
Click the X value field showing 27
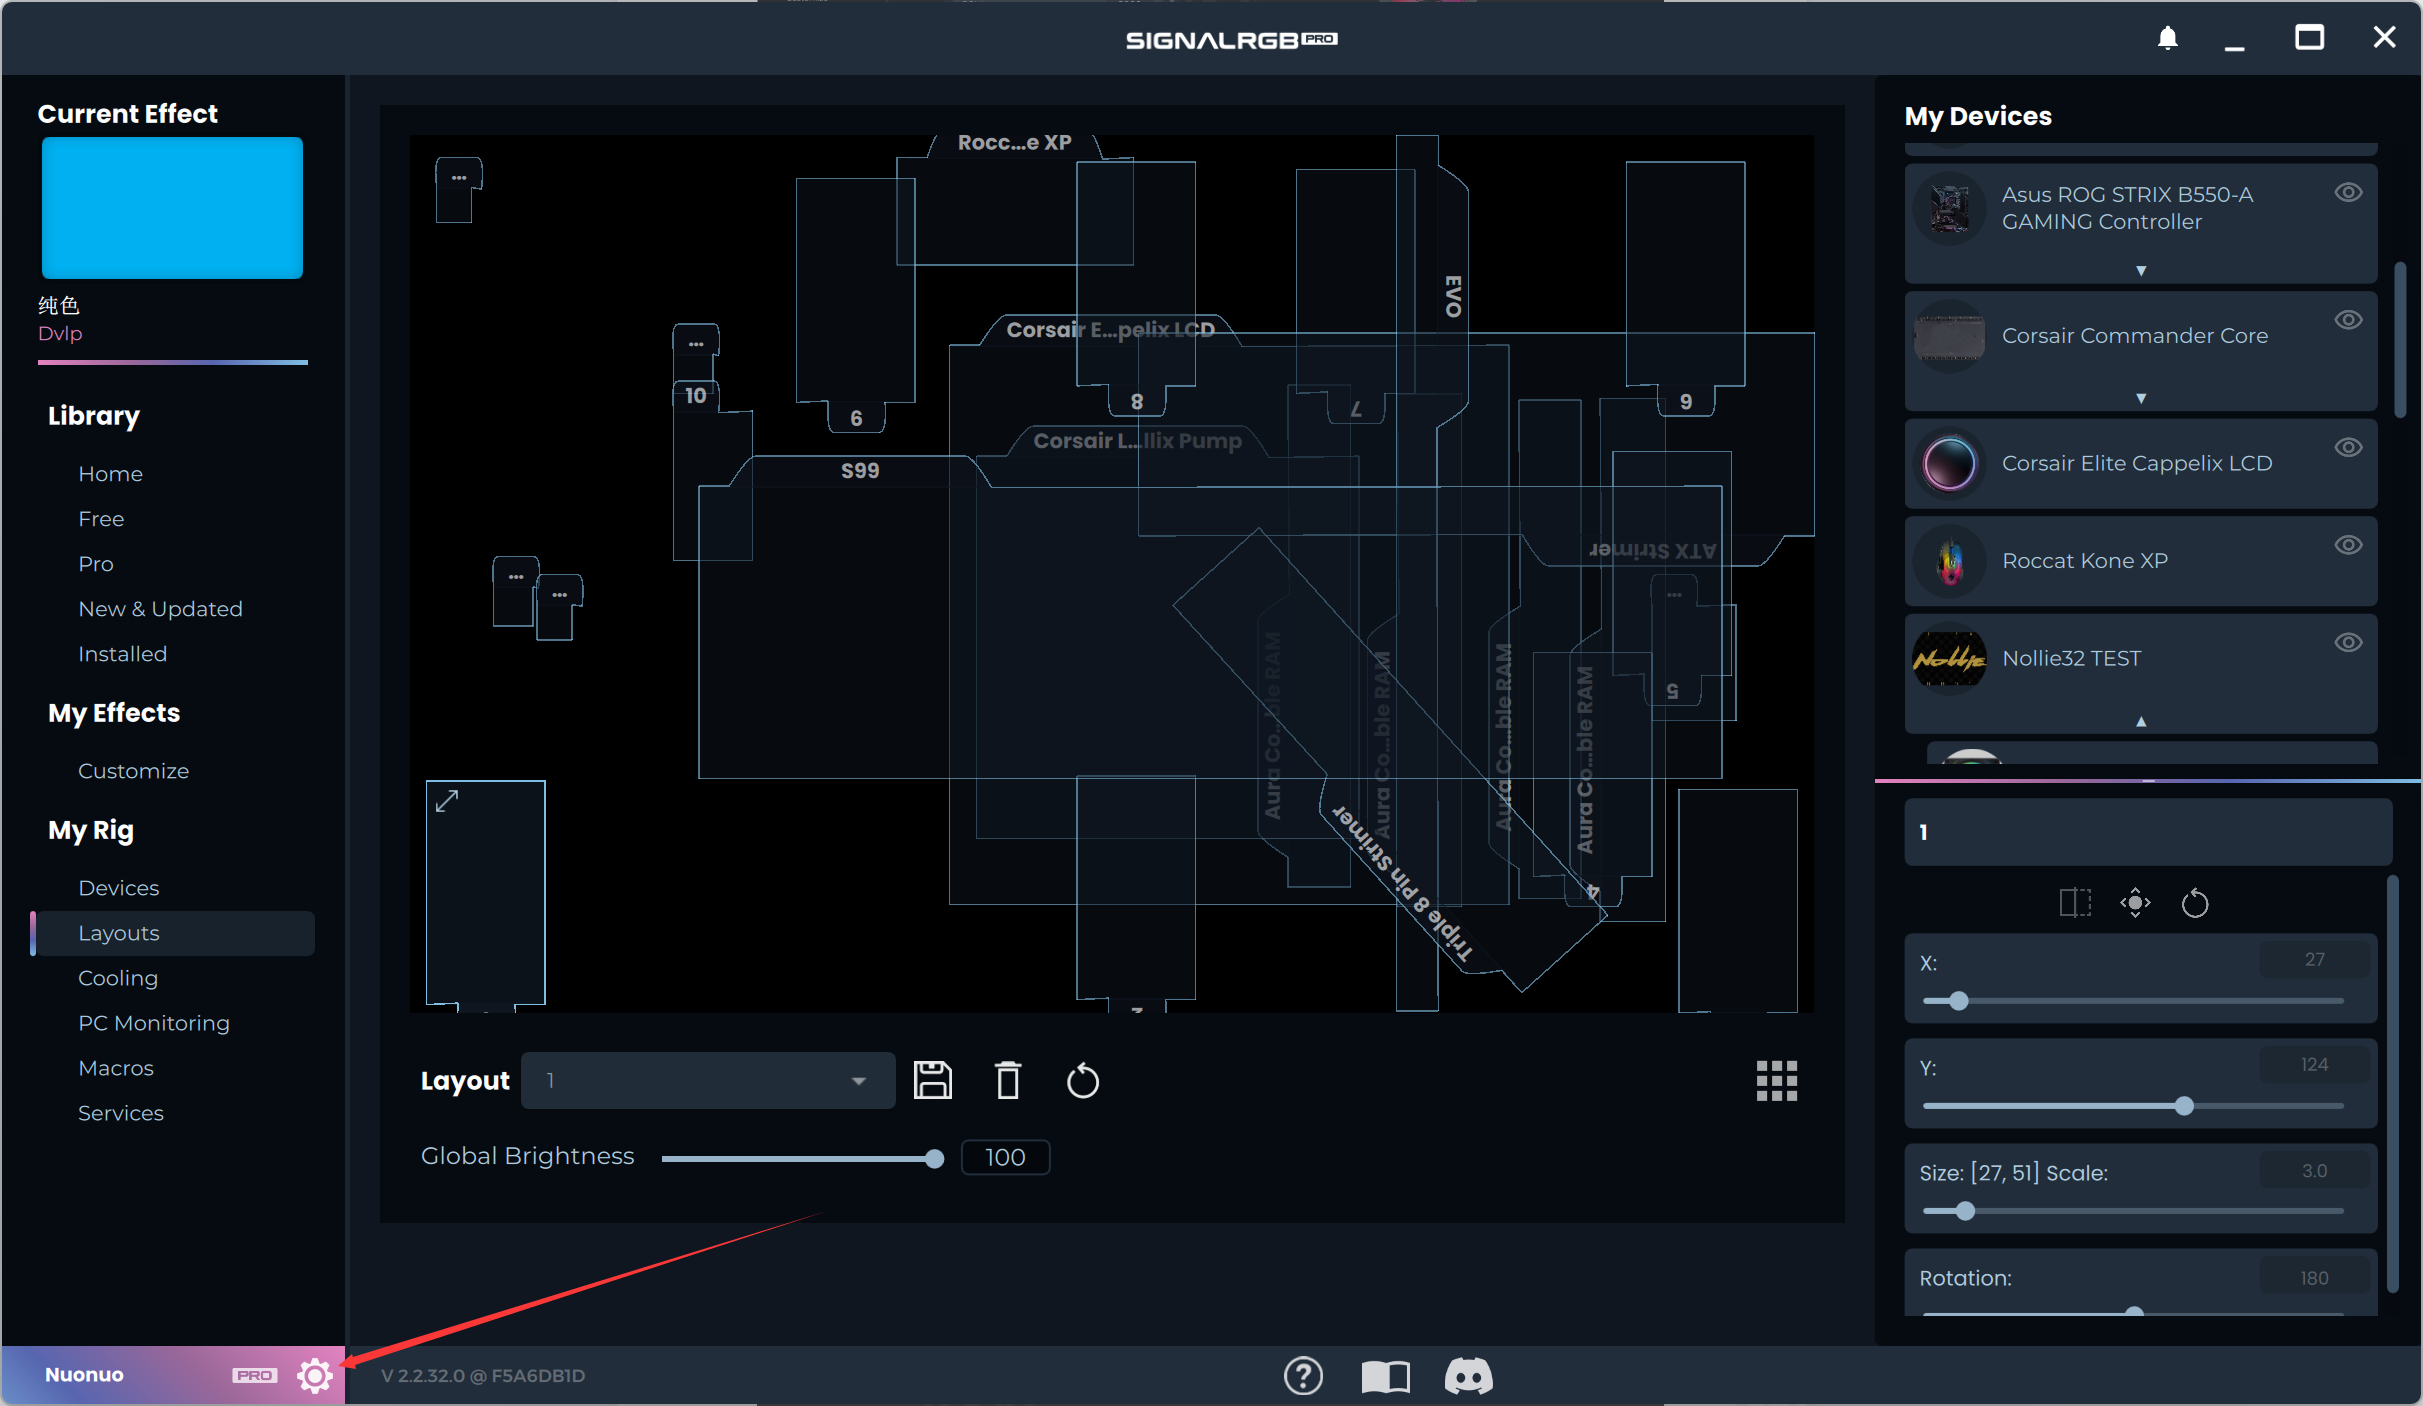click(2314, 959)
